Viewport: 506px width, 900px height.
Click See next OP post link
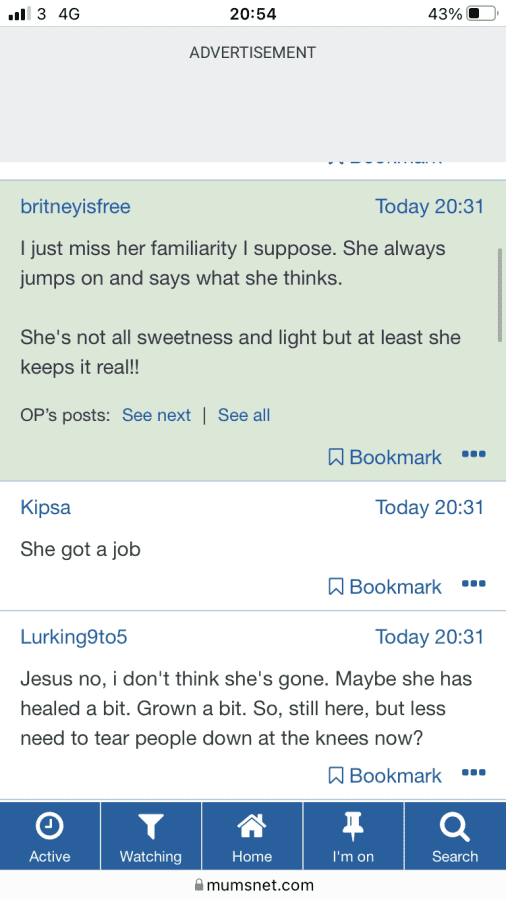pyautogui.click(x=157, y=415)
